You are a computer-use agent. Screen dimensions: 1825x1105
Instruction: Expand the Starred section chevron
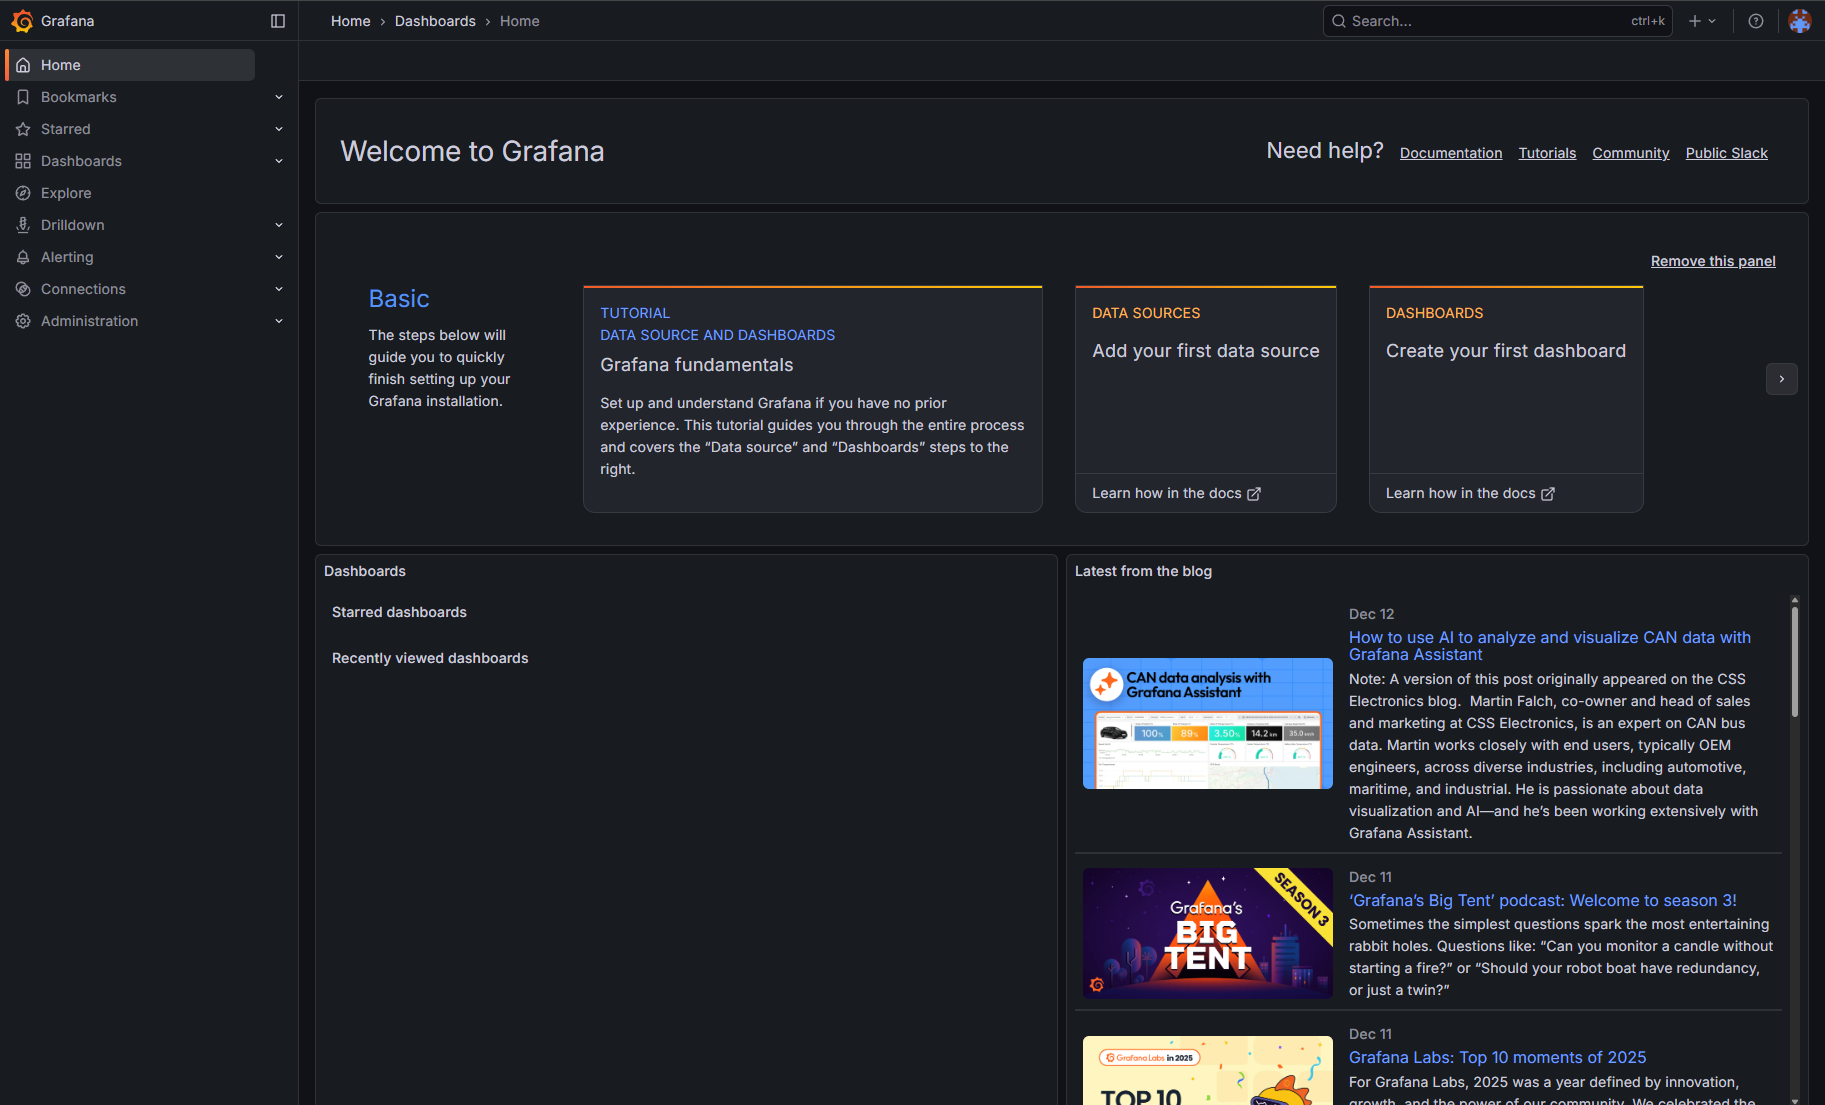(279, 129)
